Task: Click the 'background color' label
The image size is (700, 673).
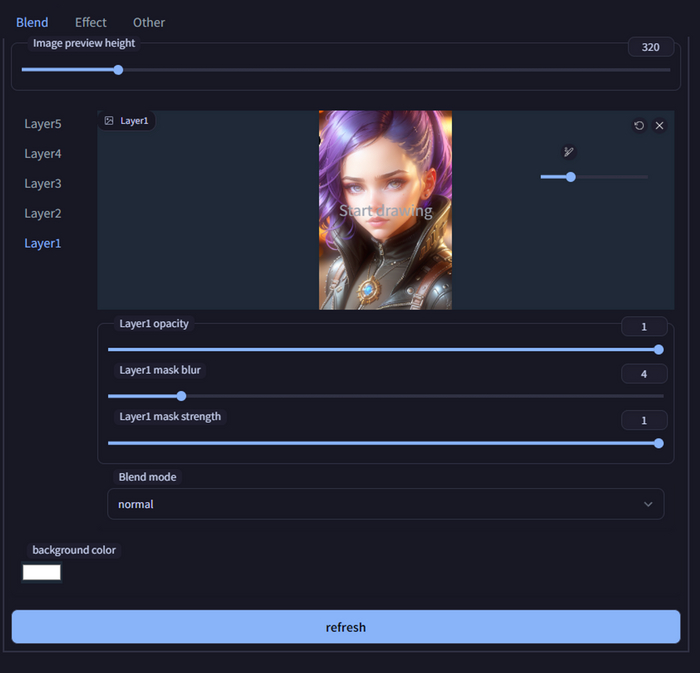Action: click(74, 550)
